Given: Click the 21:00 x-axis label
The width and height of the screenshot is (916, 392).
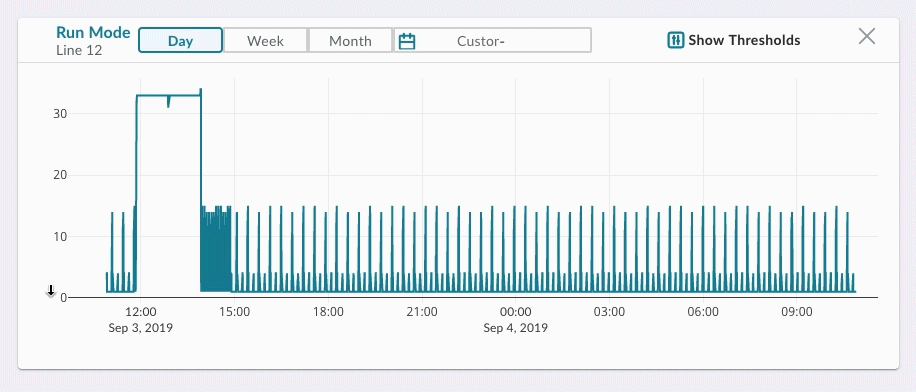Looking at the screenshot, I should [x=422, y=312].
